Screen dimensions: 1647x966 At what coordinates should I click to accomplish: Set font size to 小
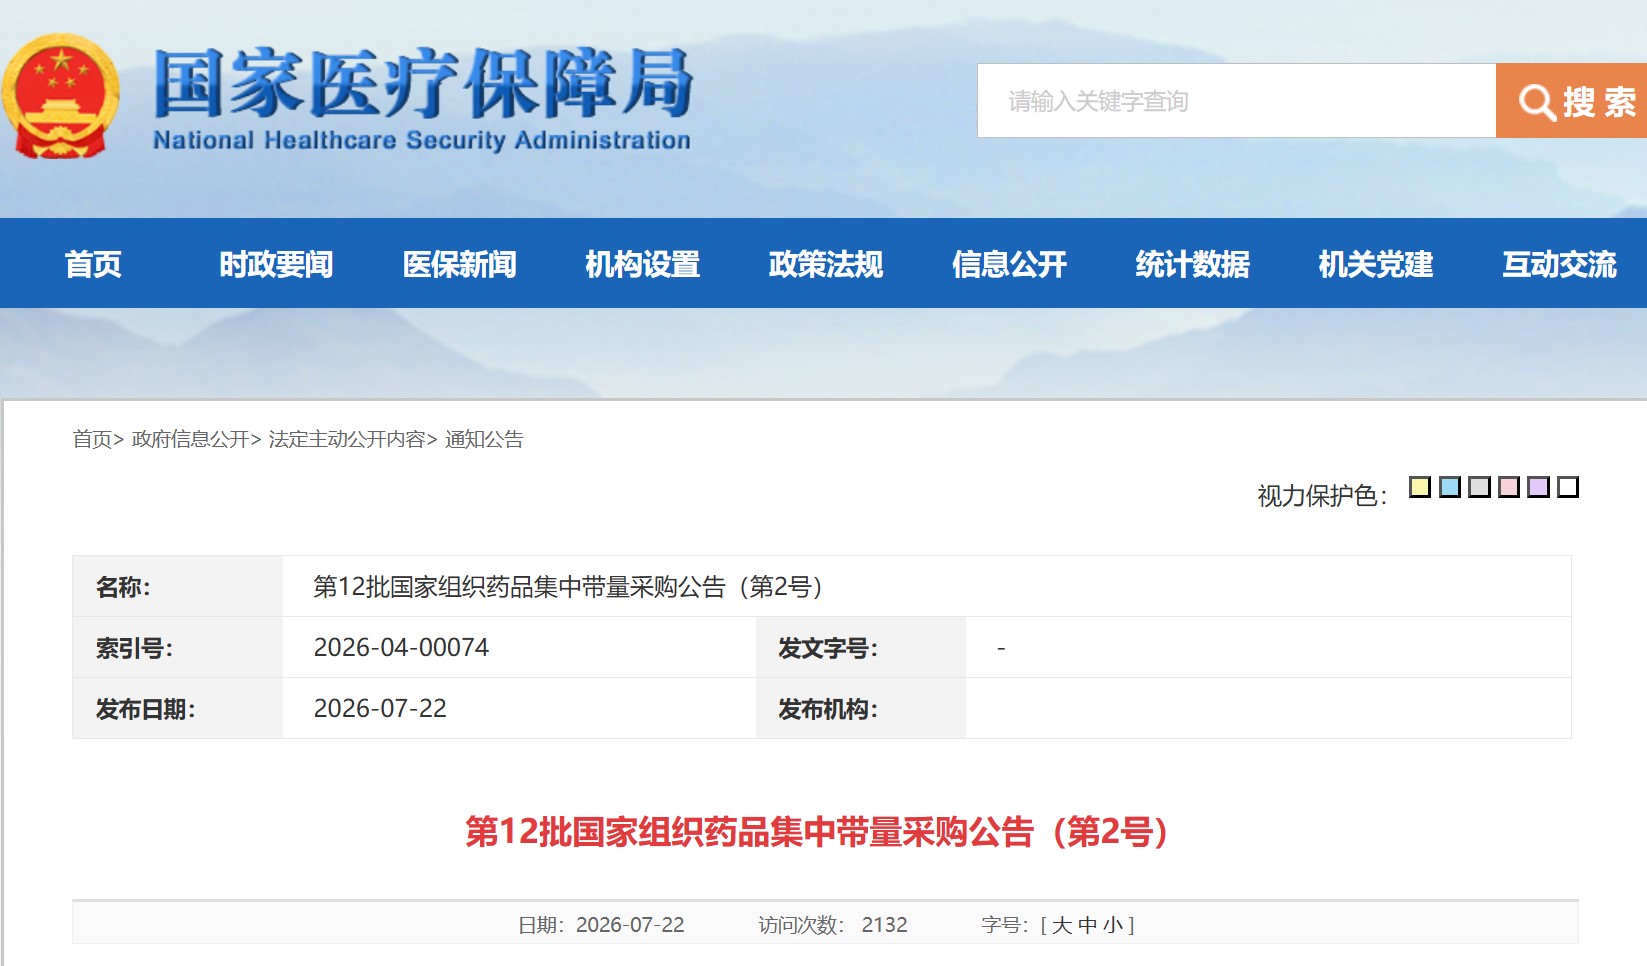tap(1112, 925)
